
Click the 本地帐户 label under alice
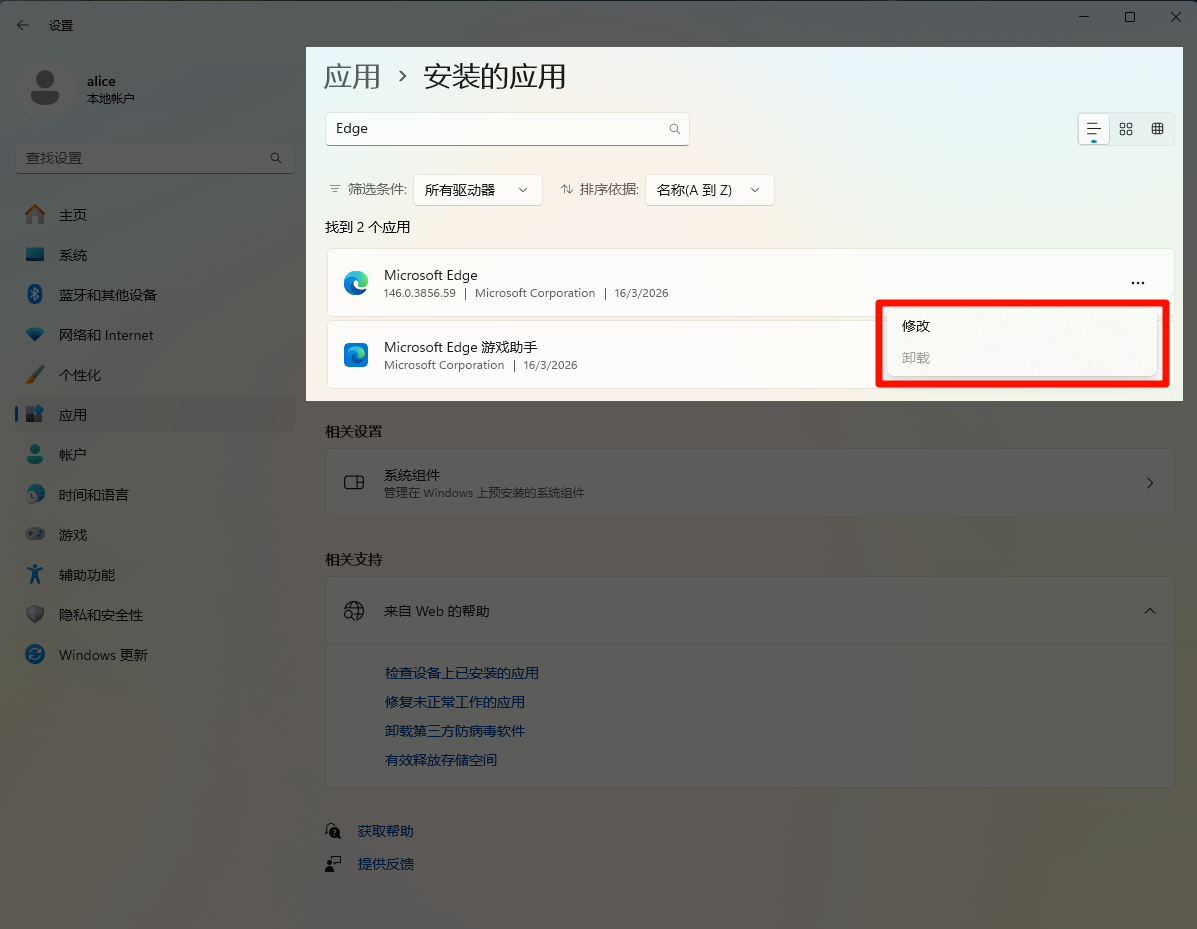[x=111, y=98]
